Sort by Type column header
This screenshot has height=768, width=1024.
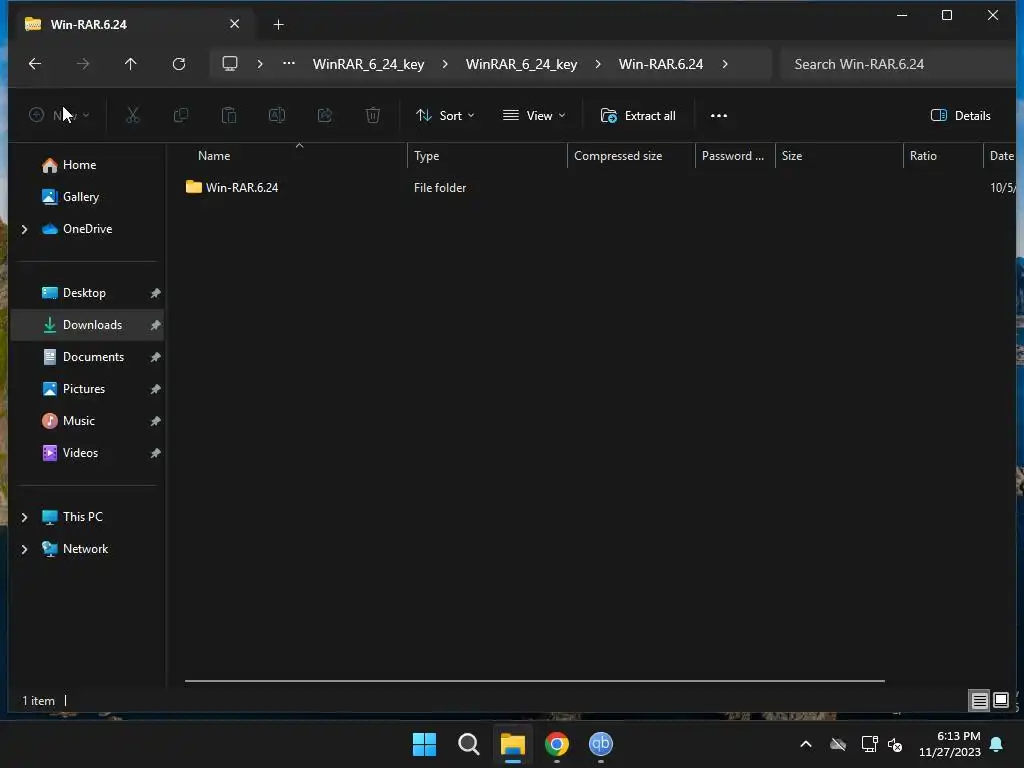pos(487,156)
